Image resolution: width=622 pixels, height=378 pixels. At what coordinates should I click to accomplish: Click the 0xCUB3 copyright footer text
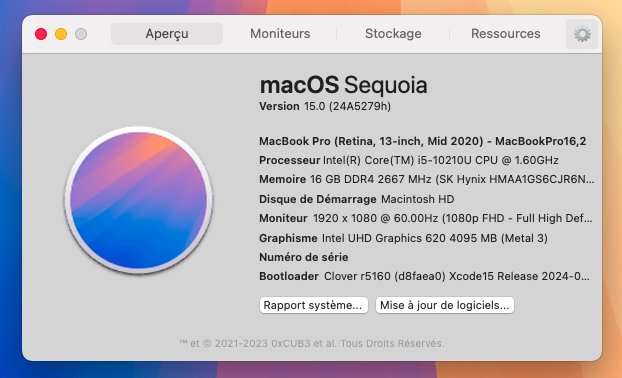pos(311,343)
